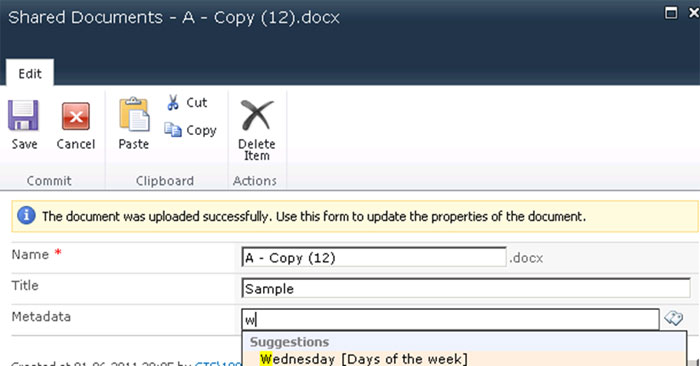This screenshot has width=700, height=366.
Task: Switch to the Edit ribbon tab
Action: point(30,73)
